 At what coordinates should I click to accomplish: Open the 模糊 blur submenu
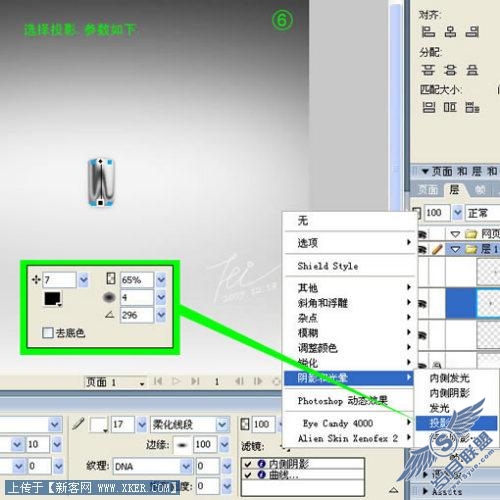coord(349,333)
